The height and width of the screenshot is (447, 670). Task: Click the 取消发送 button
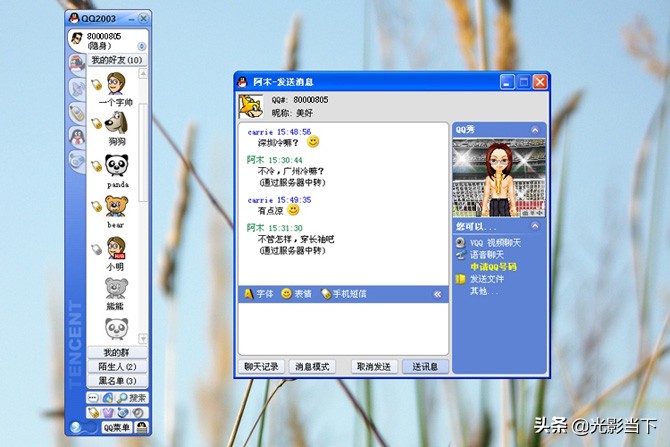[374, 367]
